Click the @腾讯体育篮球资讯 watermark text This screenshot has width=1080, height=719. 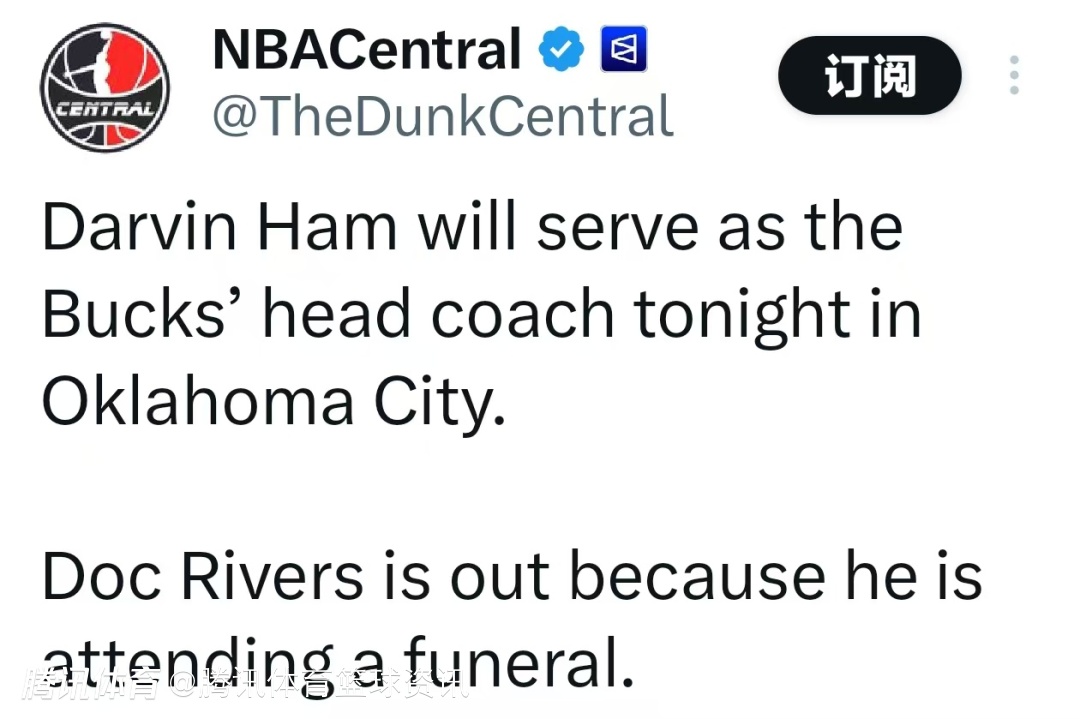click(322, 686)
